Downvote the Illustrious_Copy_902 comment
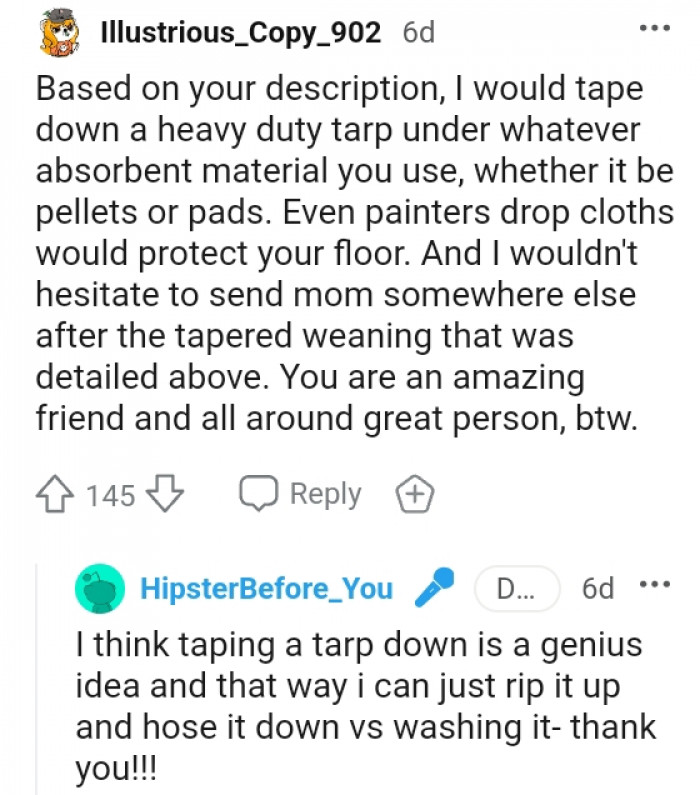Screen dimensions: 700x795 [x=166, y=494]
